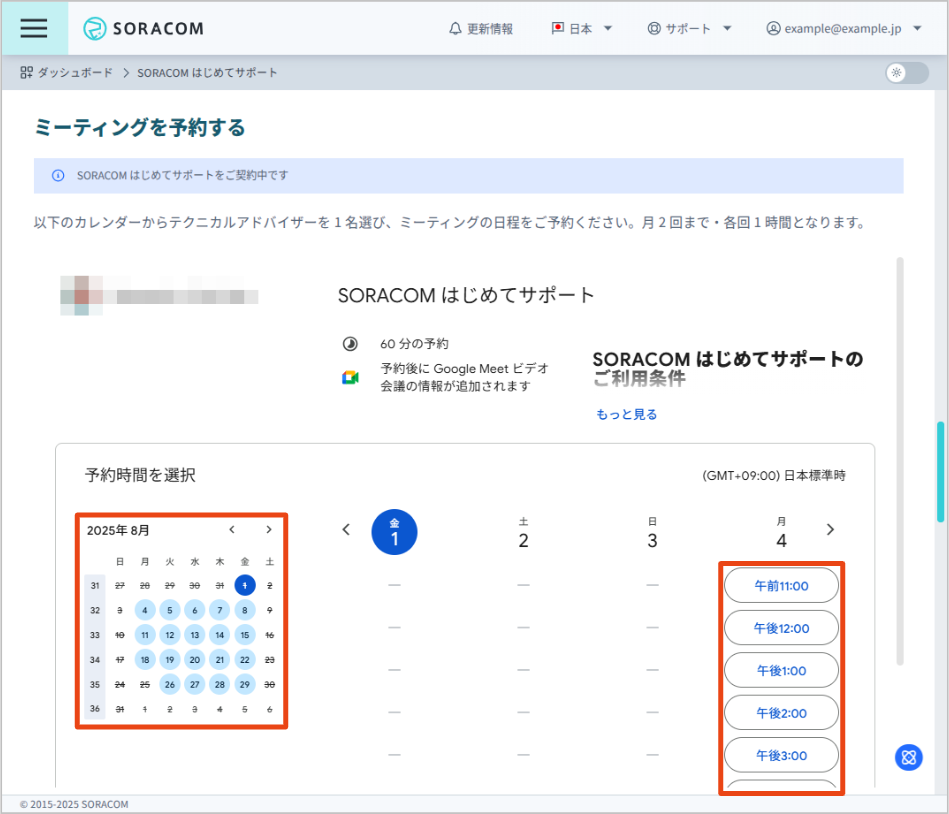This screenshot has height=814, width=949.
Task: Select Friday 1 in the day header
Action: point(395,532)
